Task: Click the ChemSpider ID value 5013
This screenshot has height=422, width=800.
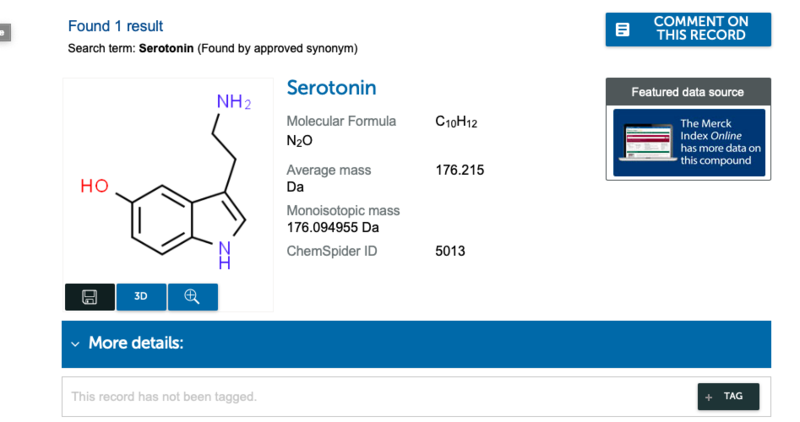Action: pos(450,251)
